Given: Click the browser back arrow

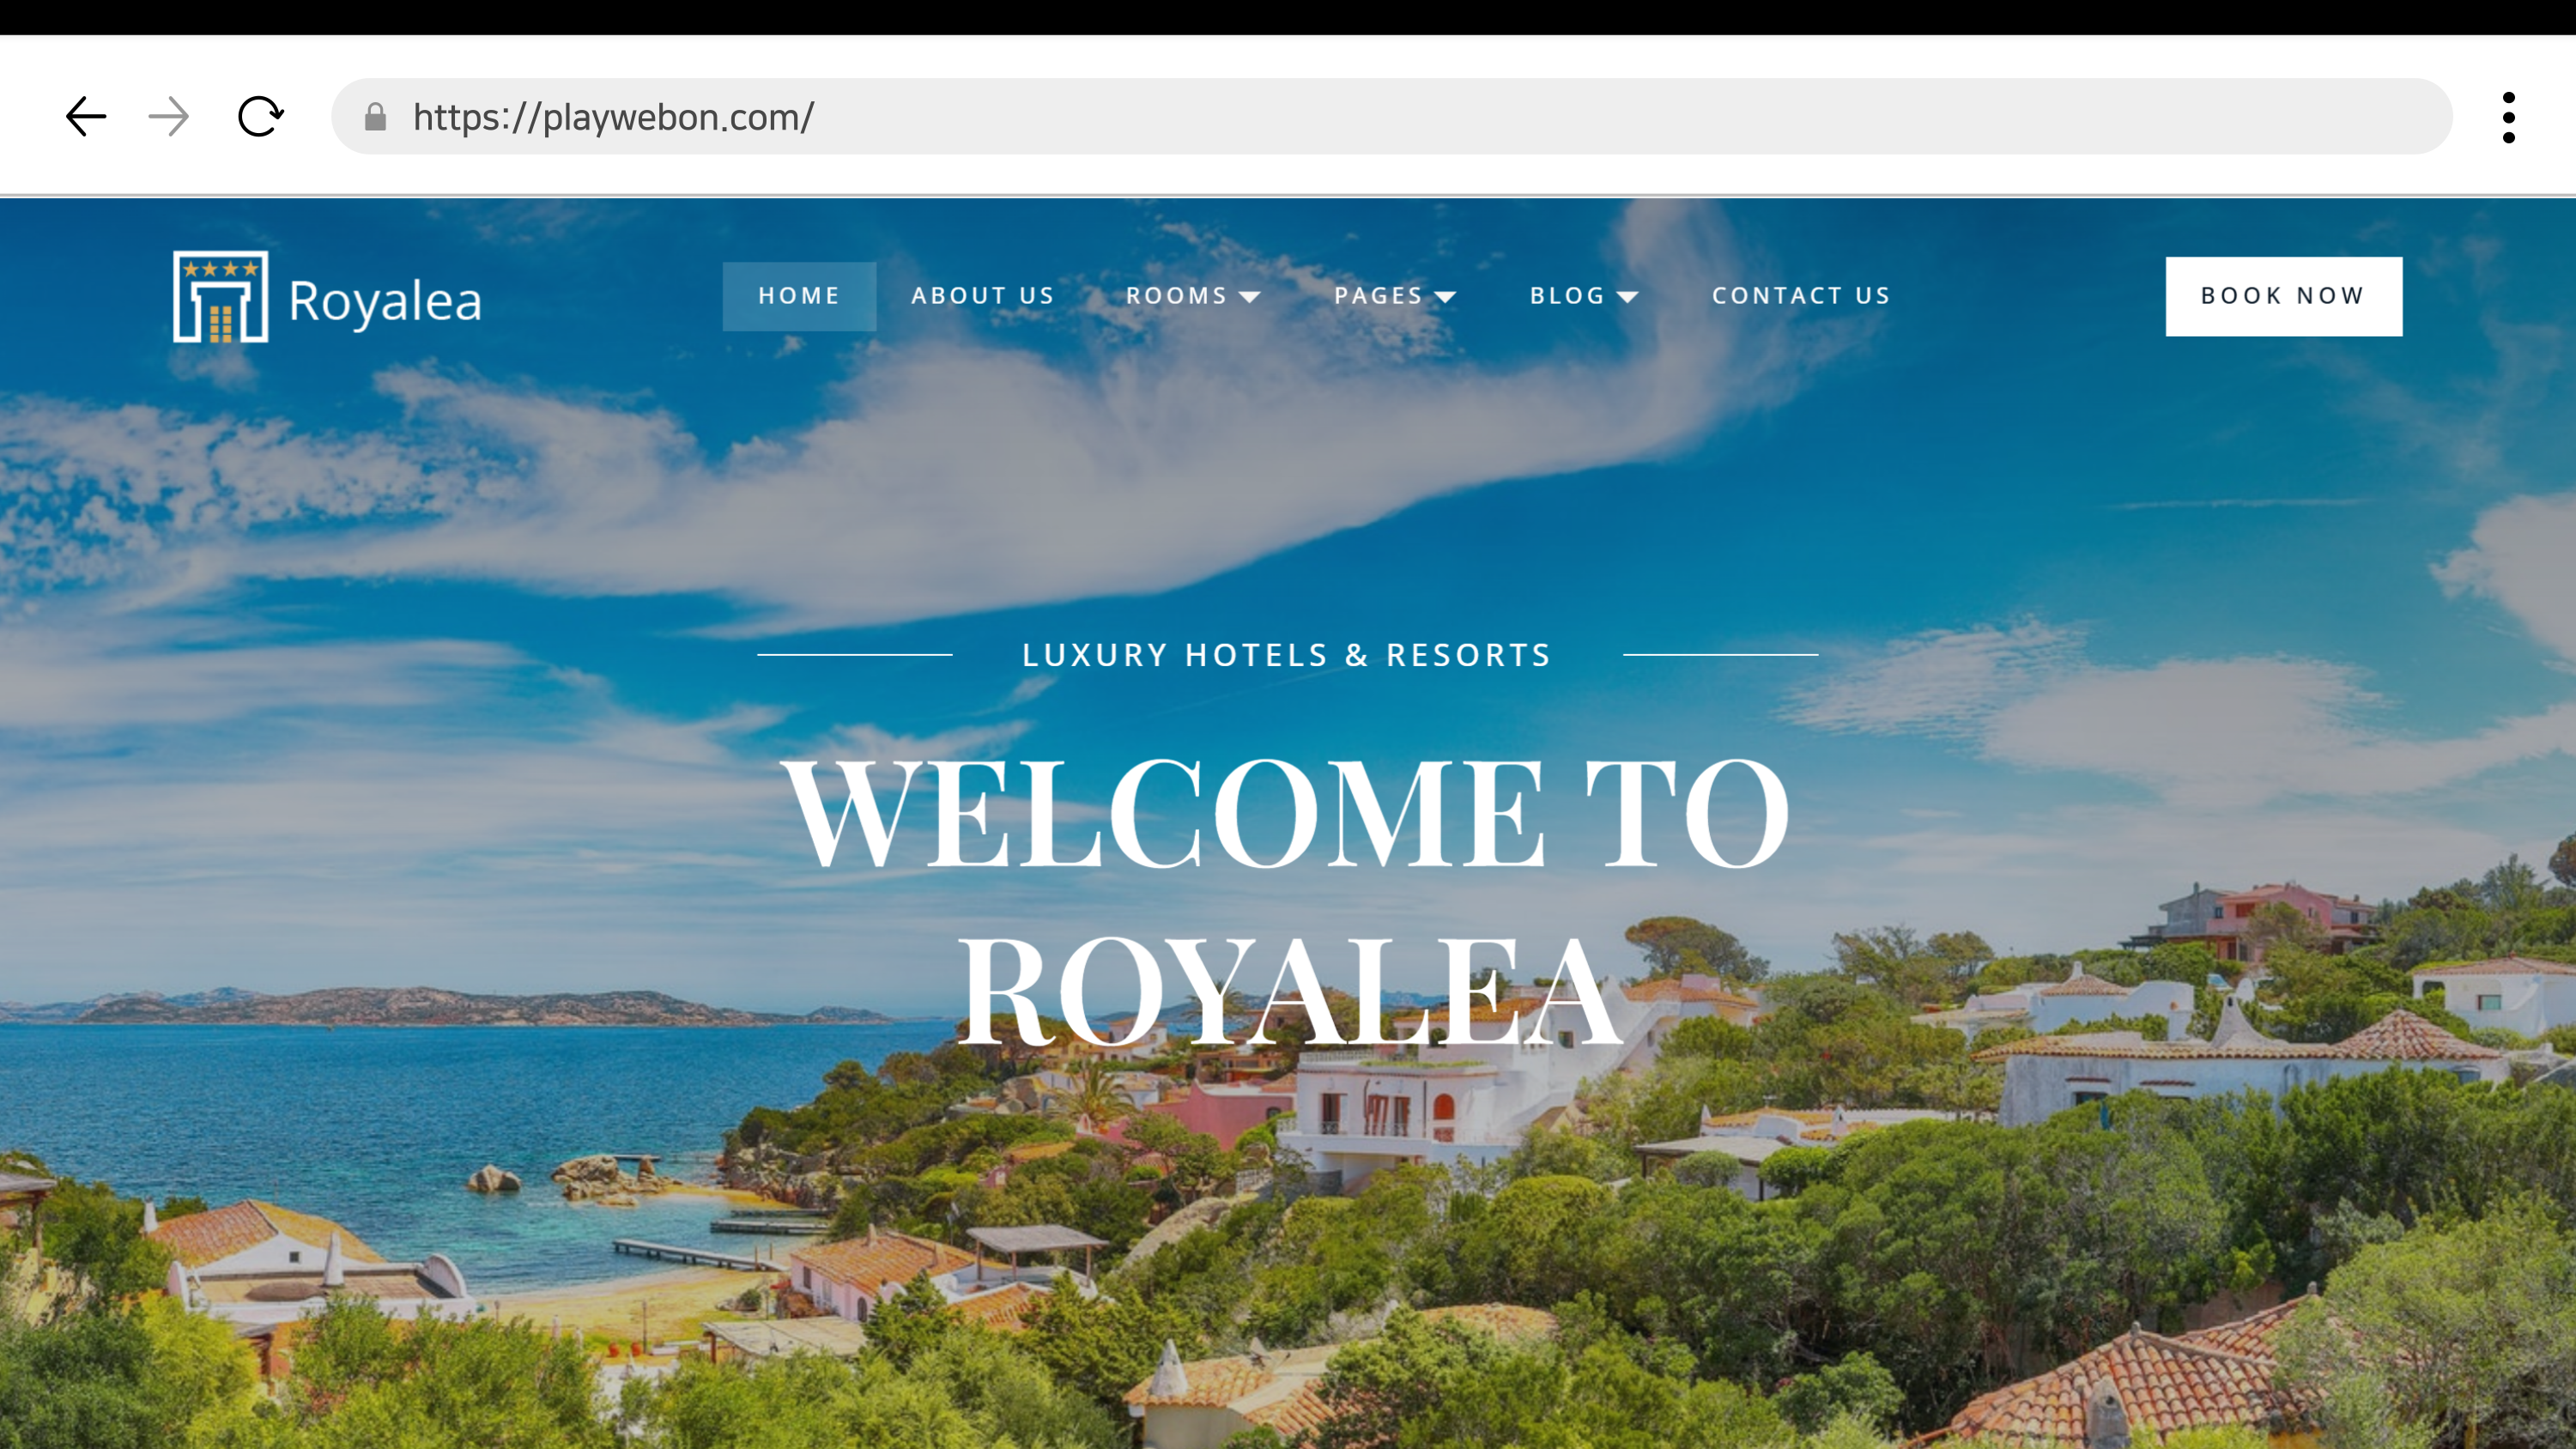Looking at the screenshot, I should 86,117.
